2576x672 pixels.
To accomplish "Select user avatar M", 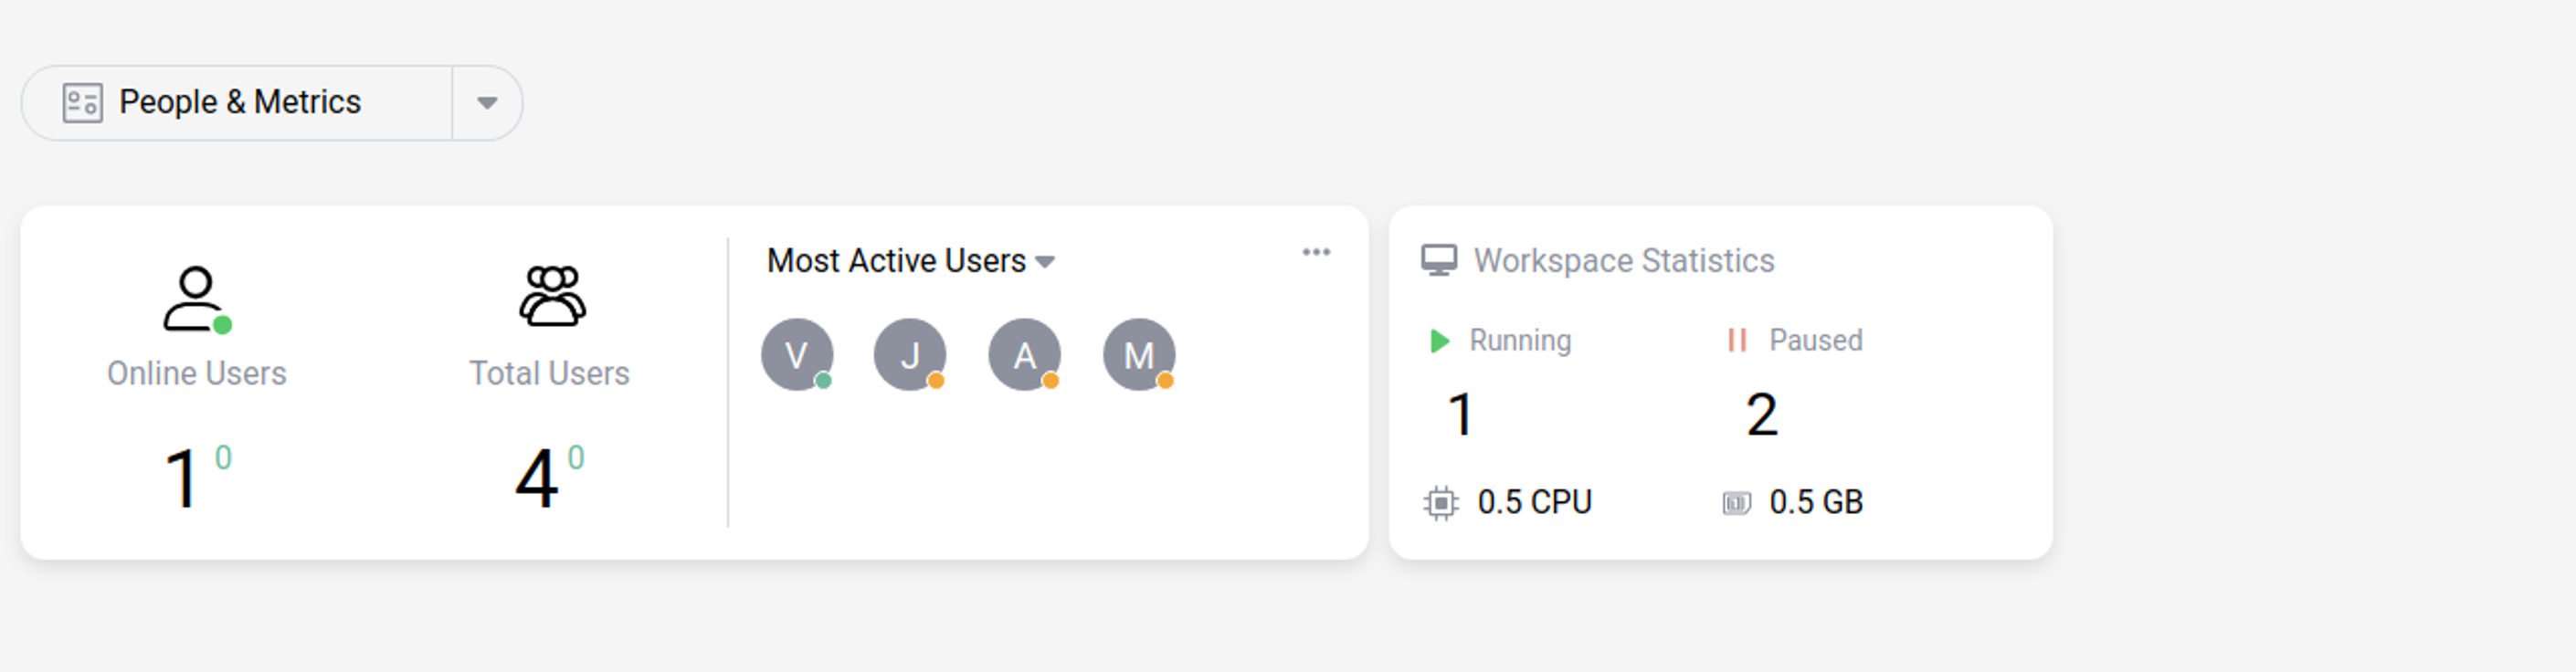I will pos(1138,355).
